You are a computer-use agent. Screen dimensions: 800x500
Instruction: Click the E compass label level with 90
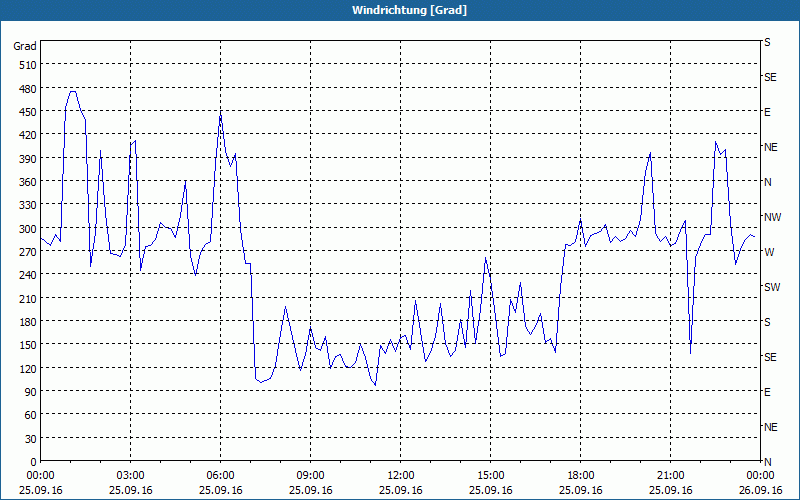click(x=767, y=392)
